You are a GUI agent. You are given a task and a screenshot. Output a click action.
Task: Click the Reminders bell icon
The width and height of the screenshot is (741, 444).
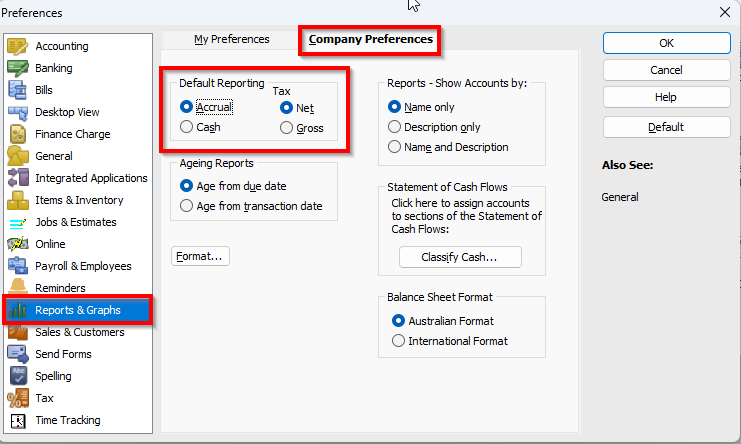point(18,288)
